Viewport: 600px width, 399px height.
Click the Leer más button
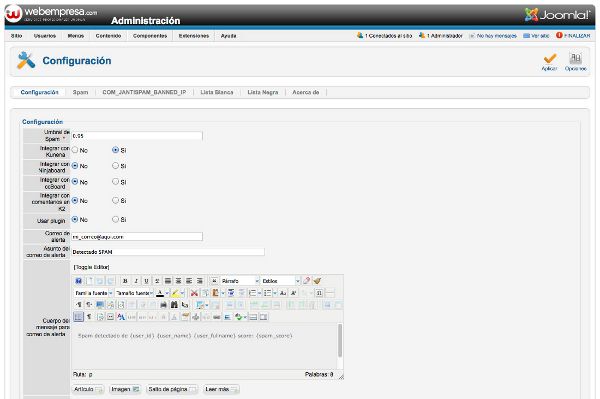(x=222, y=389)
